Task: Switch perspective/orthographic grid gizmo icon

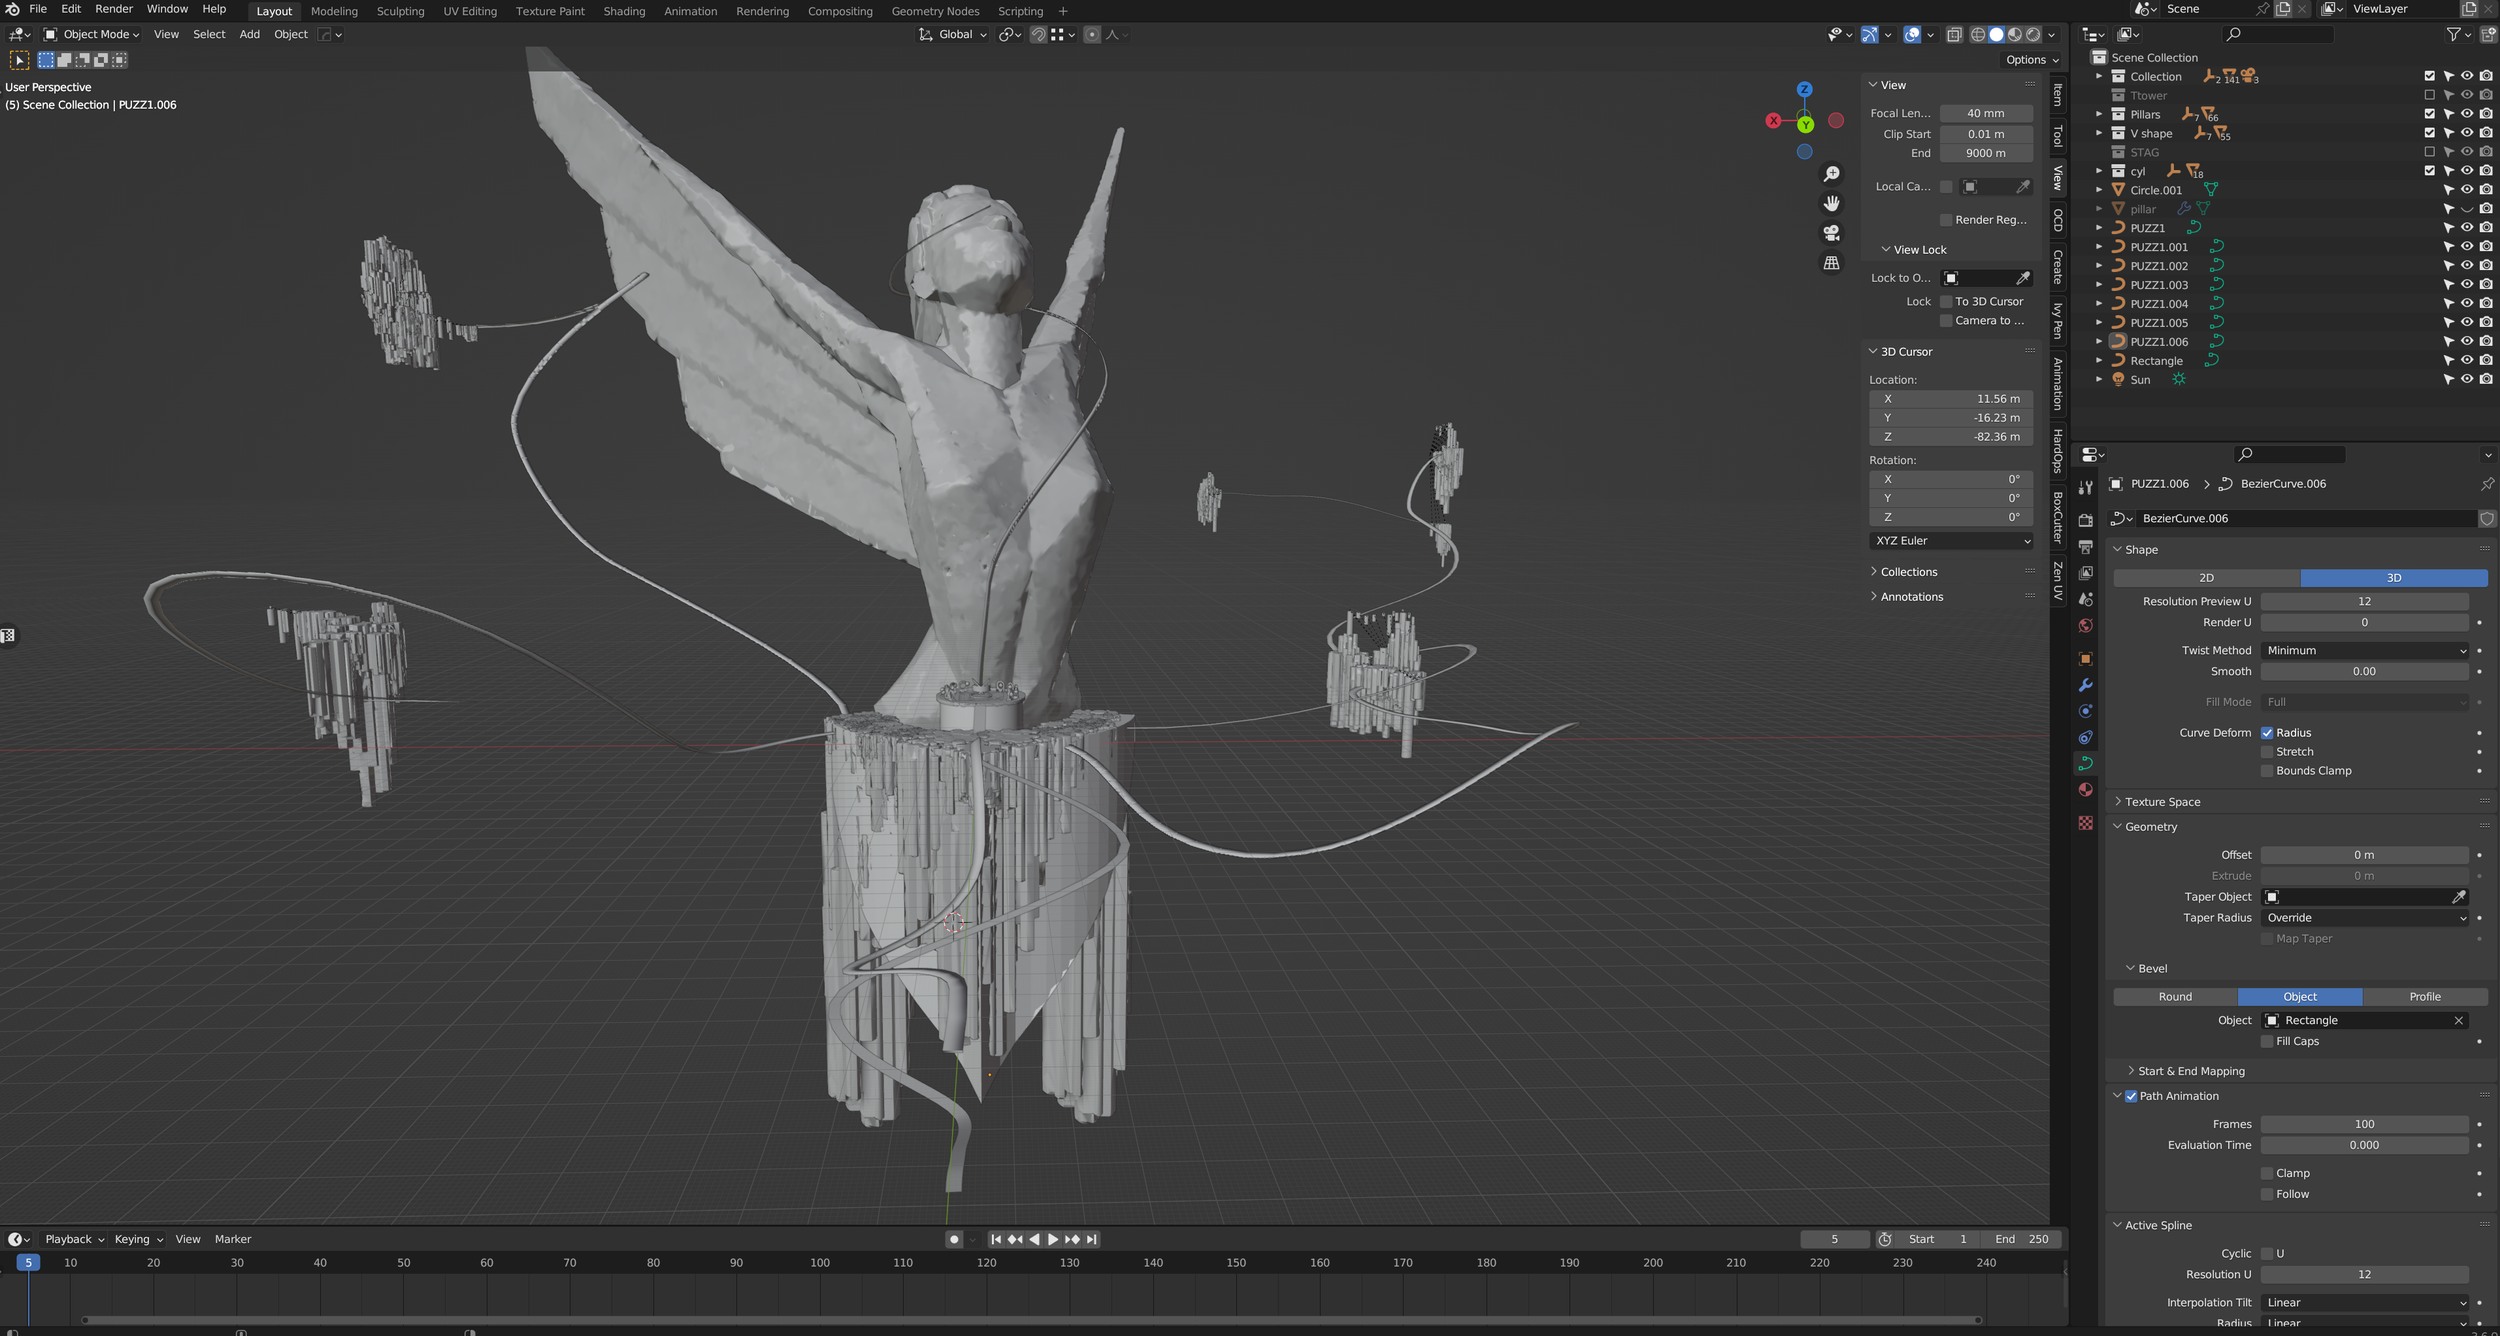Action: (x=1831, y=263)
